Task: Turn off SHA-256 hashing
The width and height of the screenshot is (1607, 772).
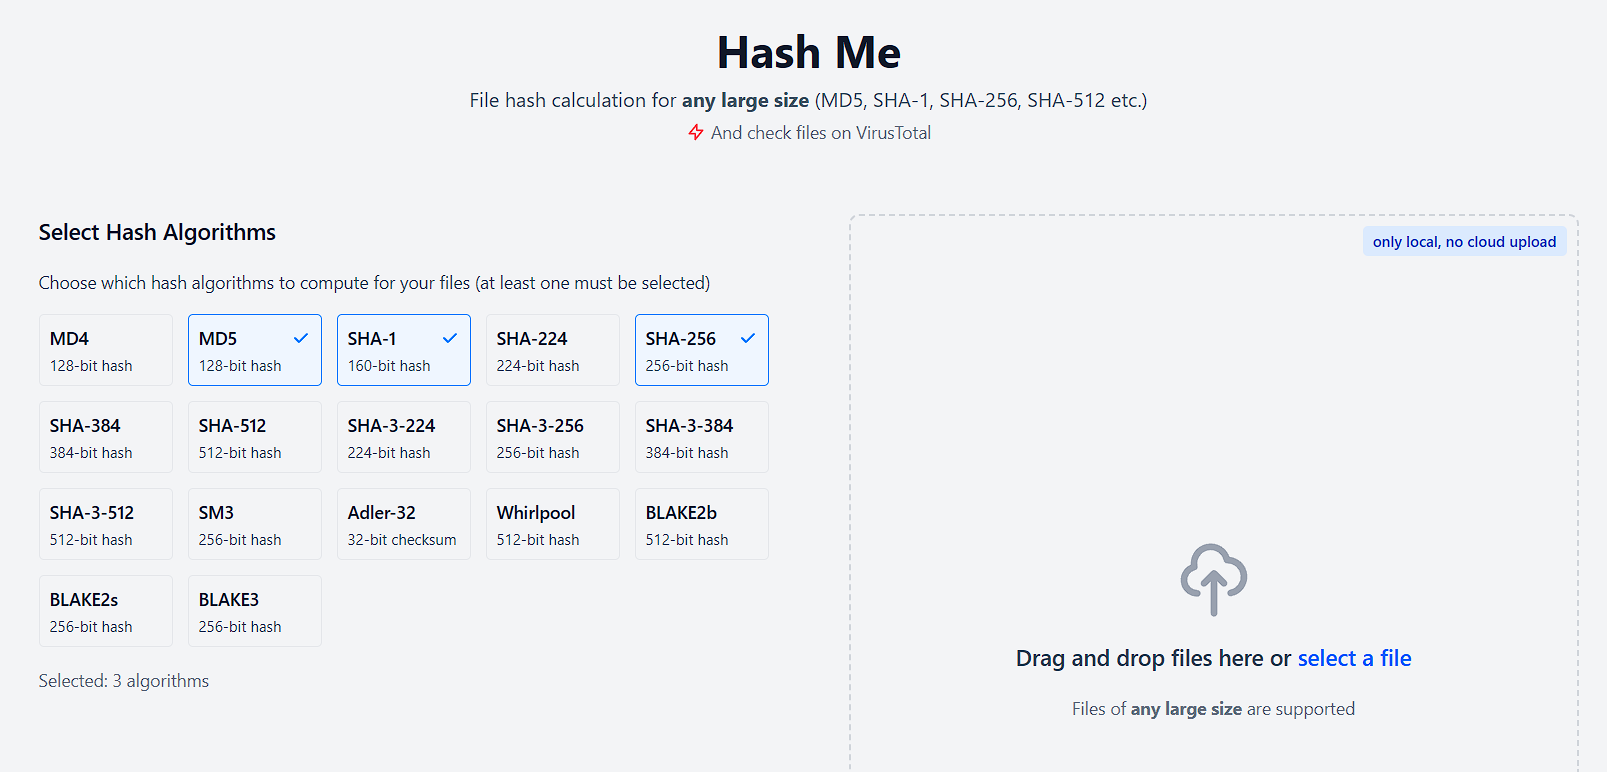Action: coord(701,349)
